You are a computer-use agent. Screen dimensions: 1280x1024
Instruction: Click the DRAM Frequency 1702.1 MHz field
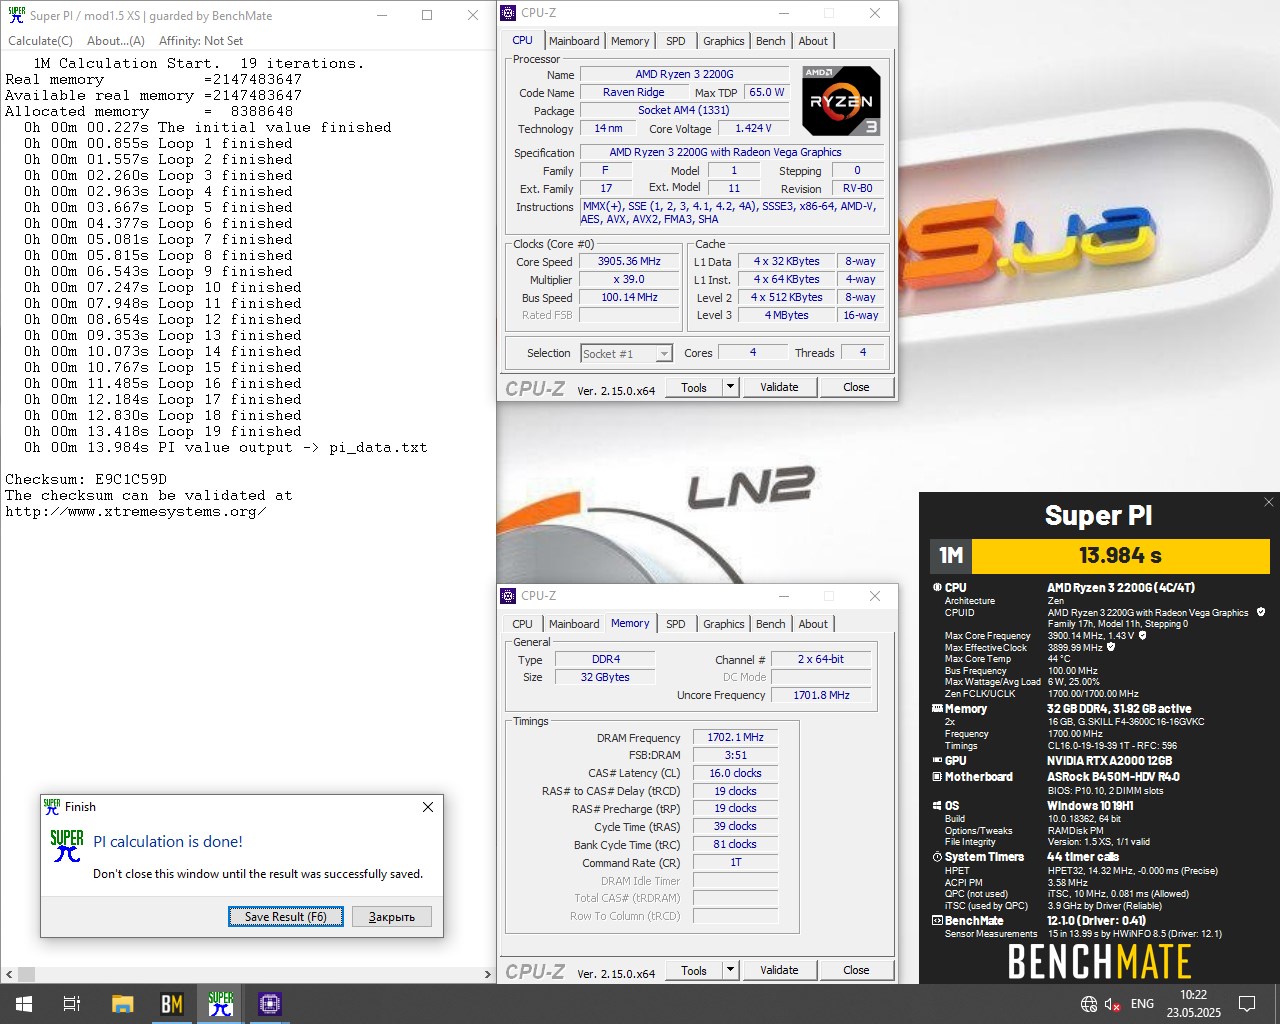click(735, 737)
